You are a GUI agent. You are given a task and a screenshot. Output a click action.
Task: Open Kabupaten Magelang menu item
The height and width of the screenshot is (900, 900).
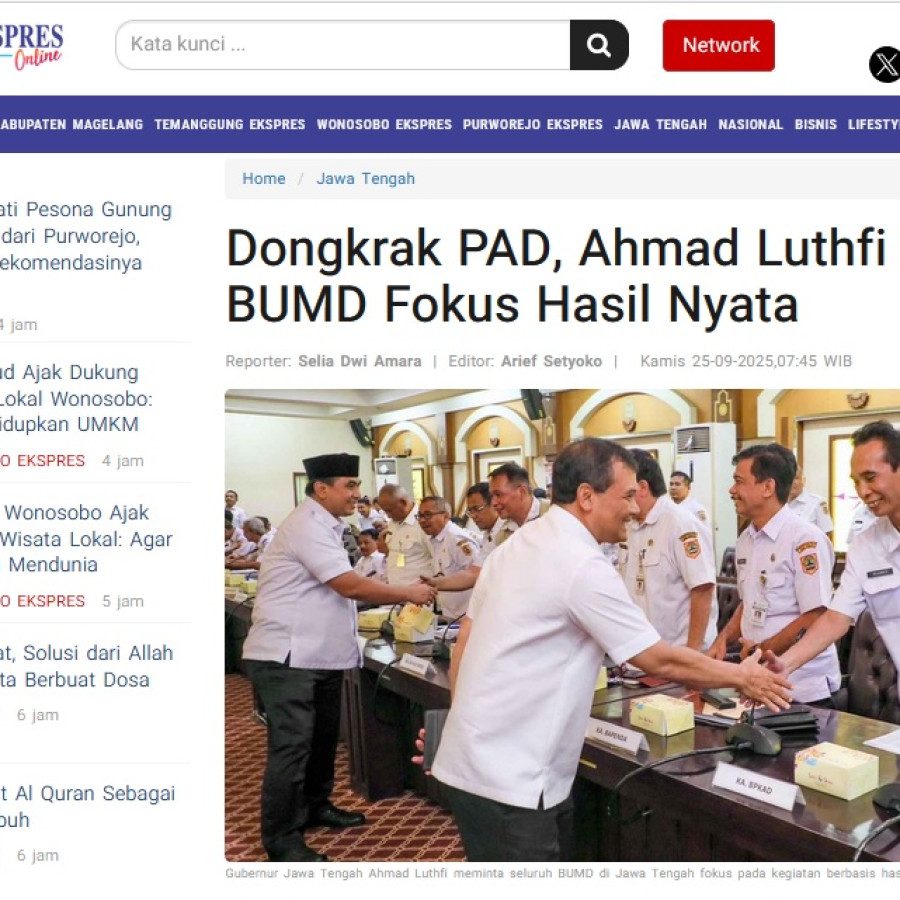71,125
